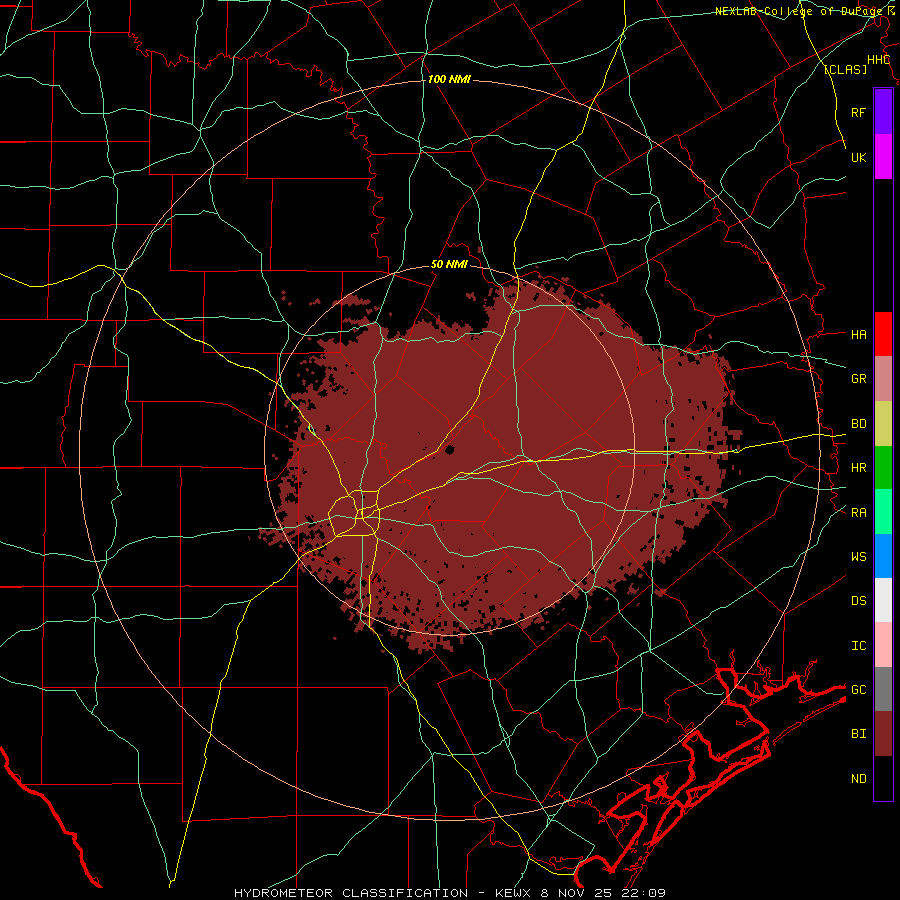
Task: Click the RA legend label
Action: coord(859,512)
